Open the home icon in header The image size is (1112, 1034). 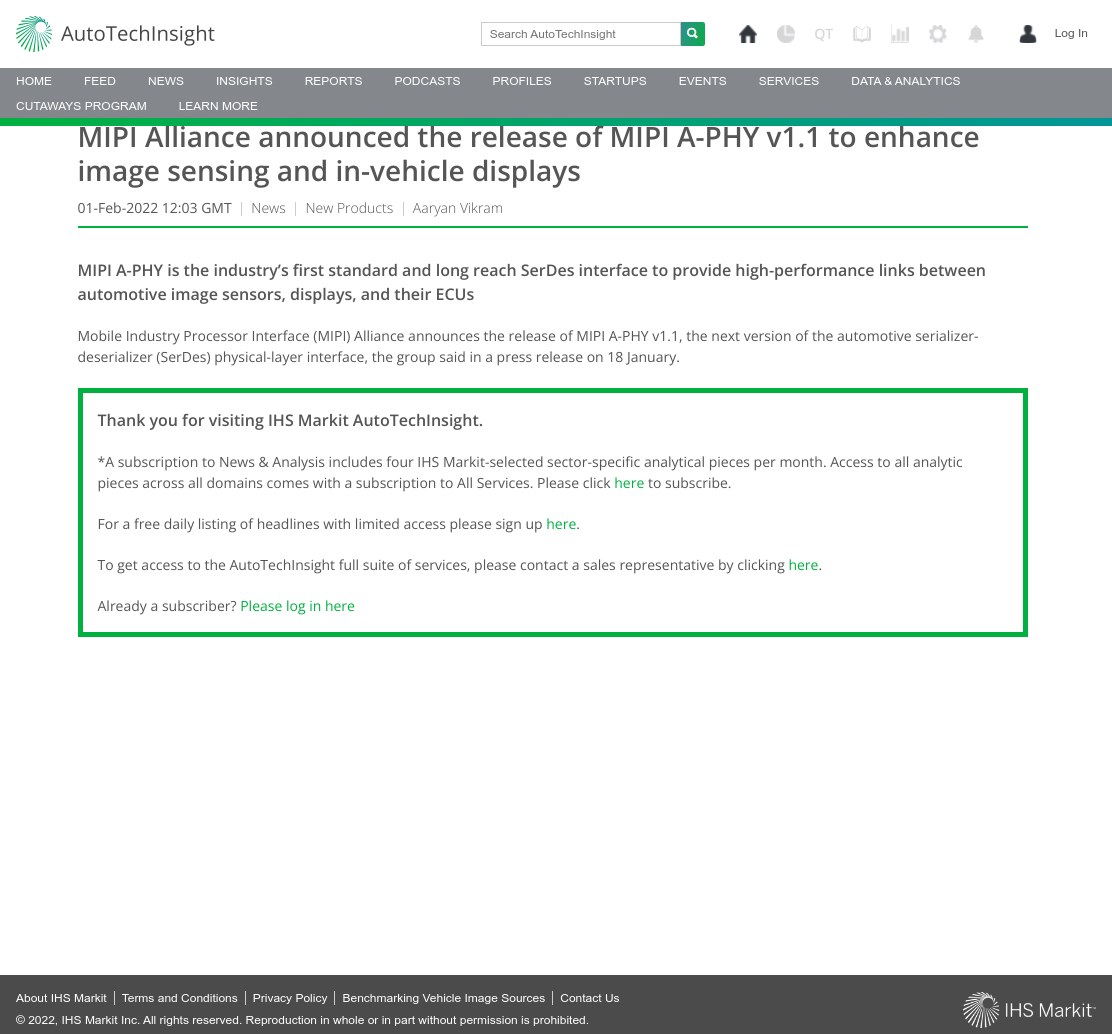click(x=747, y=34)
